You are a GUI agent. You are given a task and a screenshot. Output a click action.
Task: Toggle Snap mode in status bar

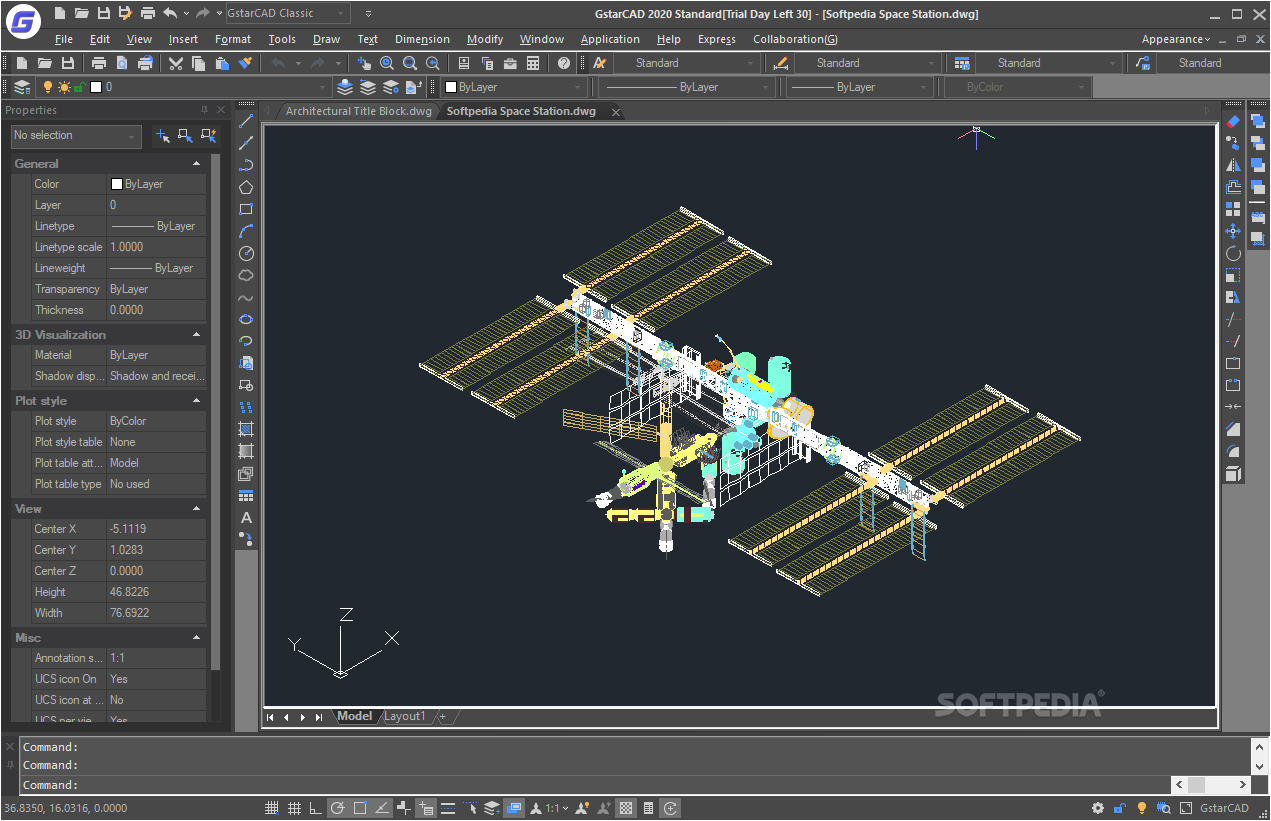(x=272, y=808)
